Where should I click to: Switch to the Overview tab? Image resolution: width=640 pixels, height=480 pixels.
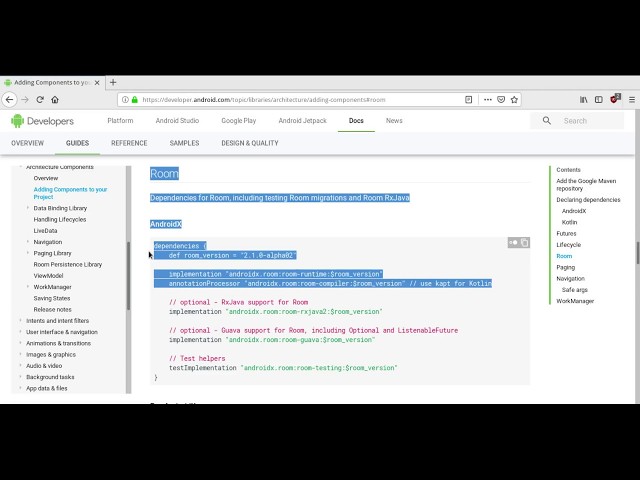tap(27, 143)
